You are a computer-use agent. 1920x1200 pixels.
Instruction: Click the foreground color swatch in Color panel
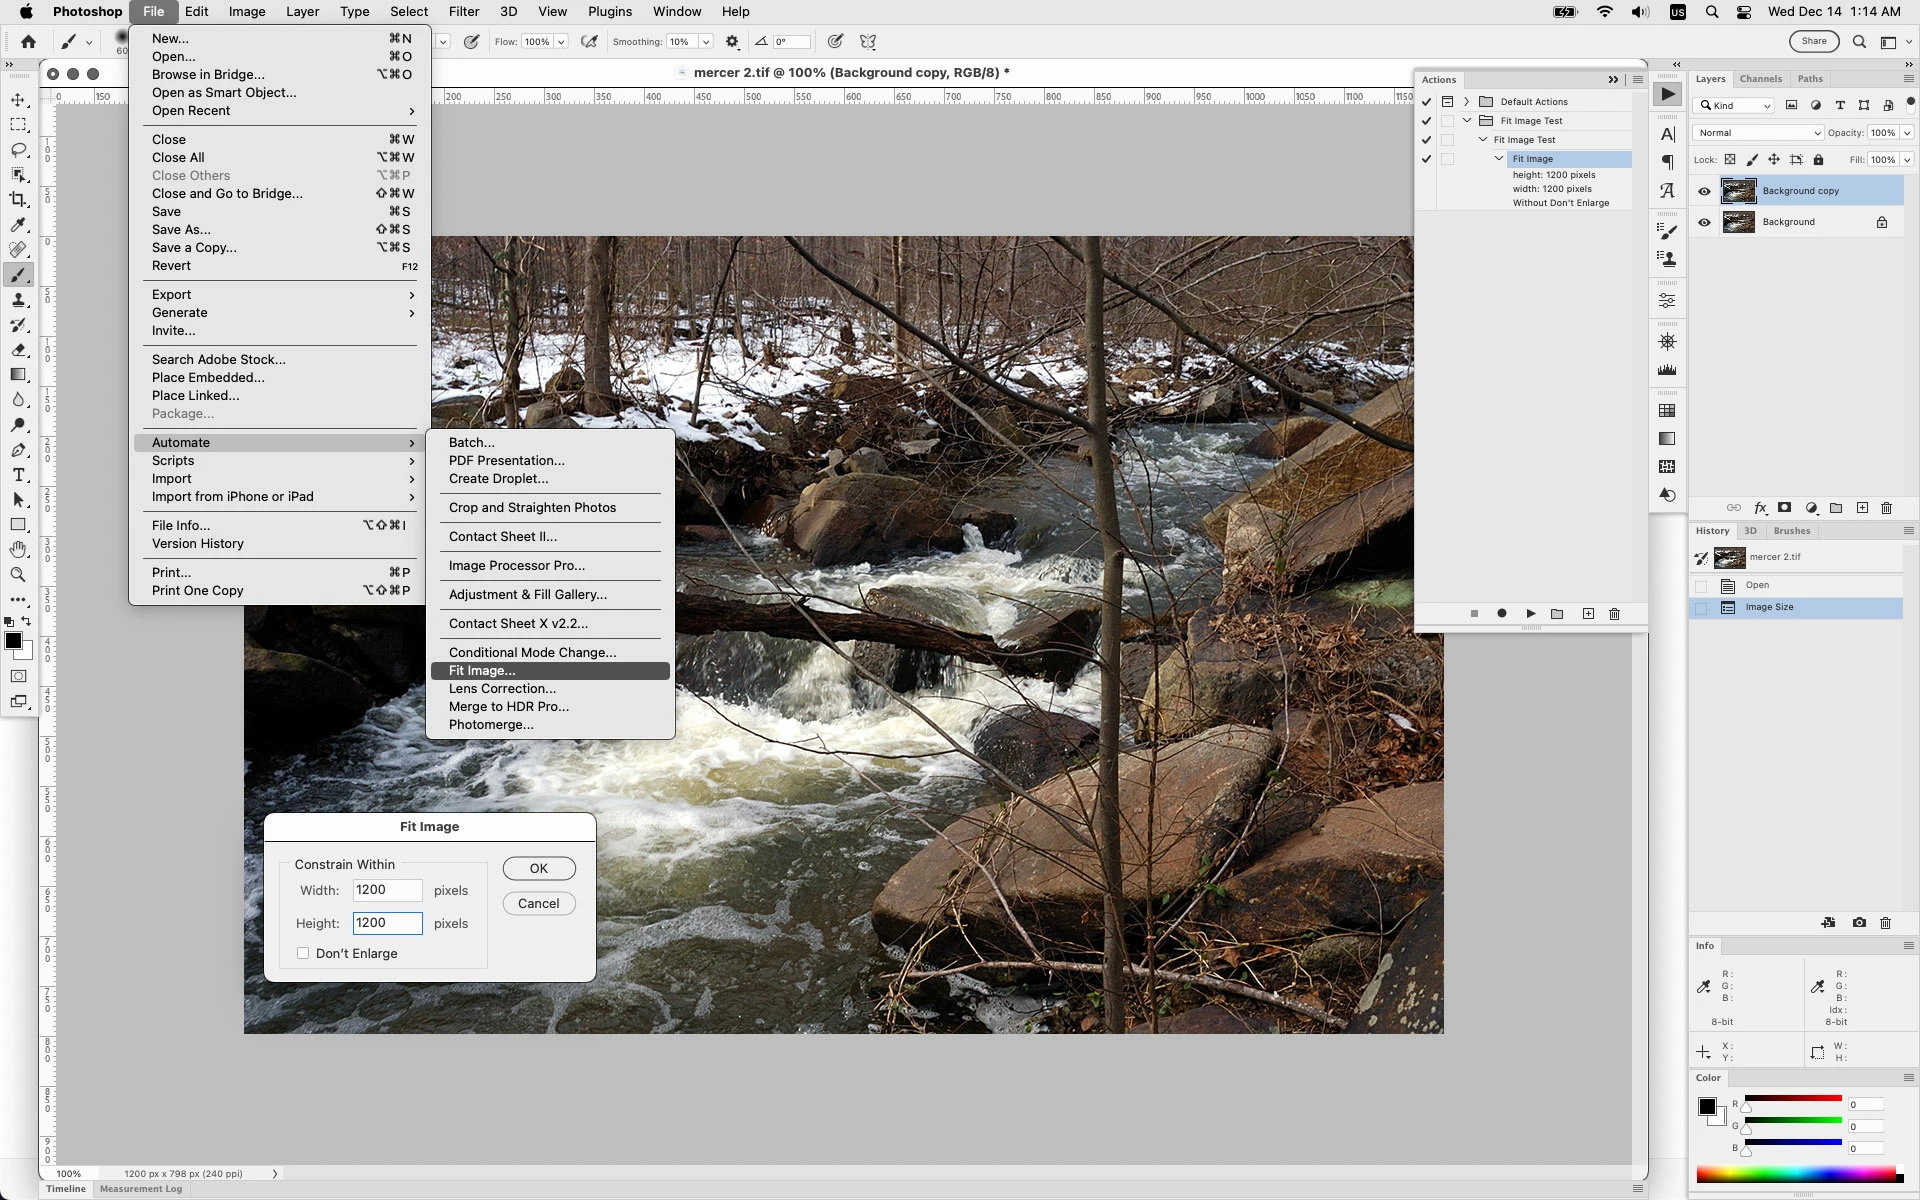1707,1106
